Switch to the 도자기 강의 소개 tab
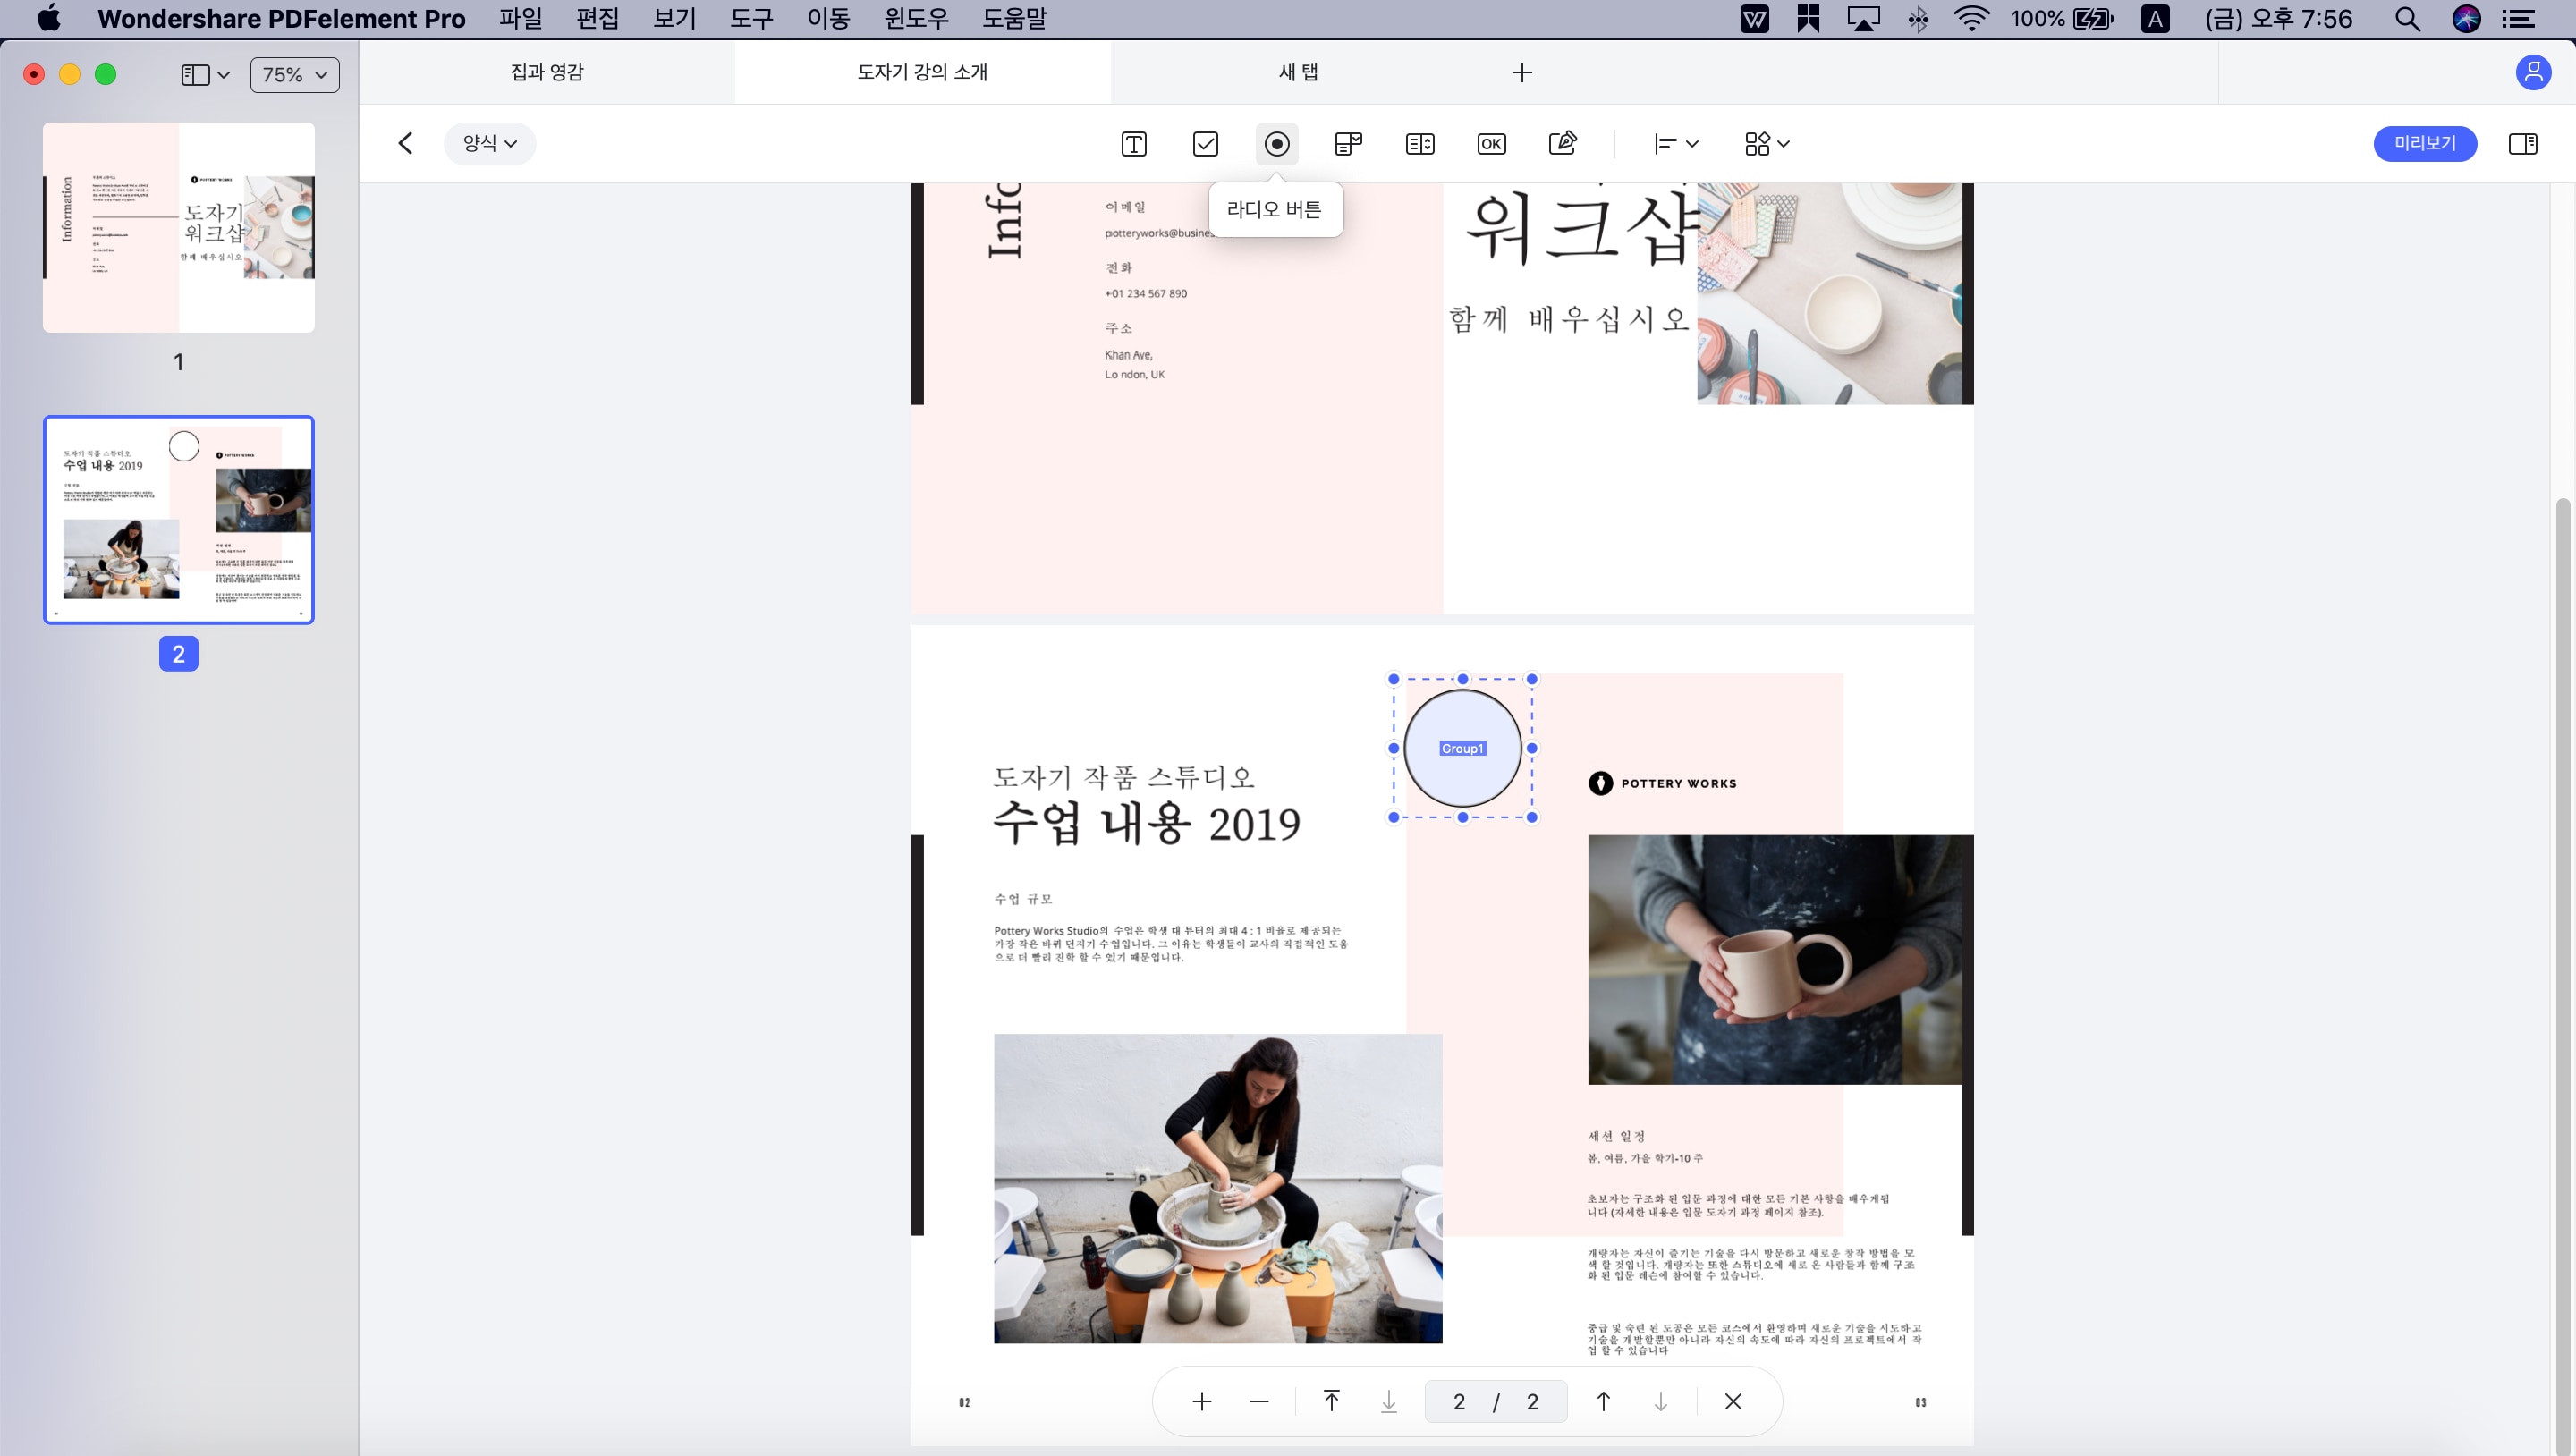 [x=922, y=72]
